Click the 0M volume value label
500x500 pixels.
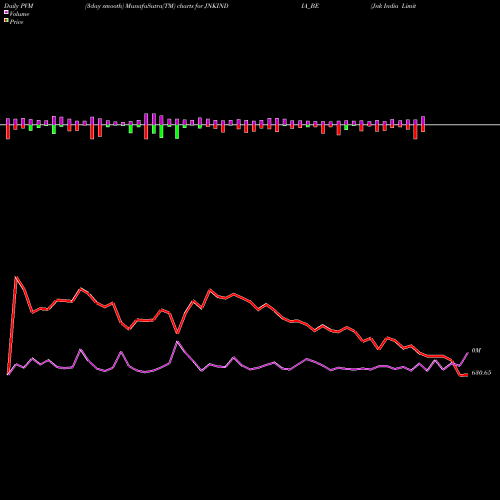click(x=476, y=351)
